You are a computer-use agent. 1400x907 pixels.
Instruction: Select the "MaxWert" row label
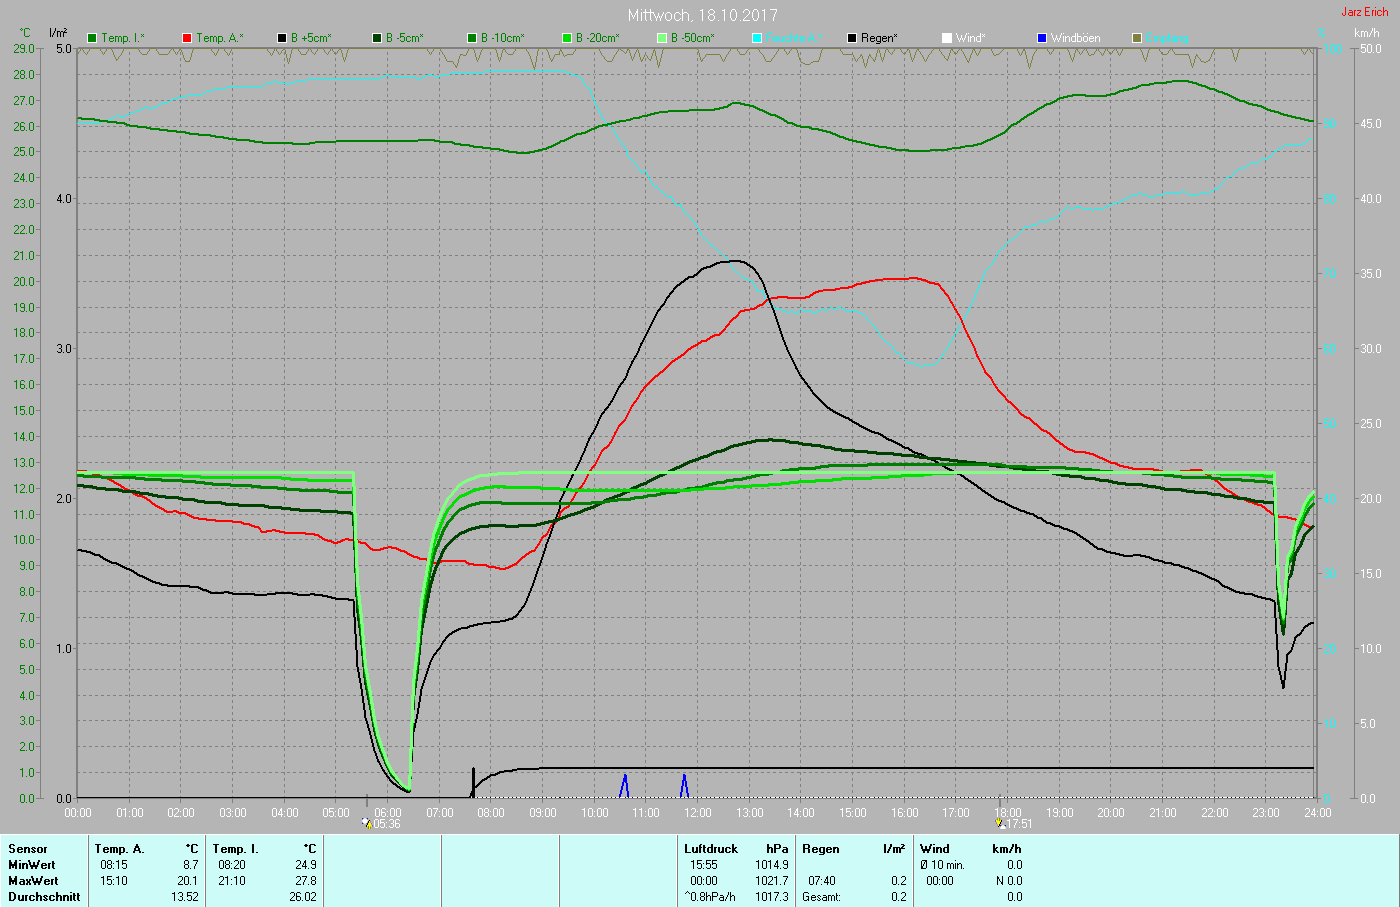click(33, 881)
